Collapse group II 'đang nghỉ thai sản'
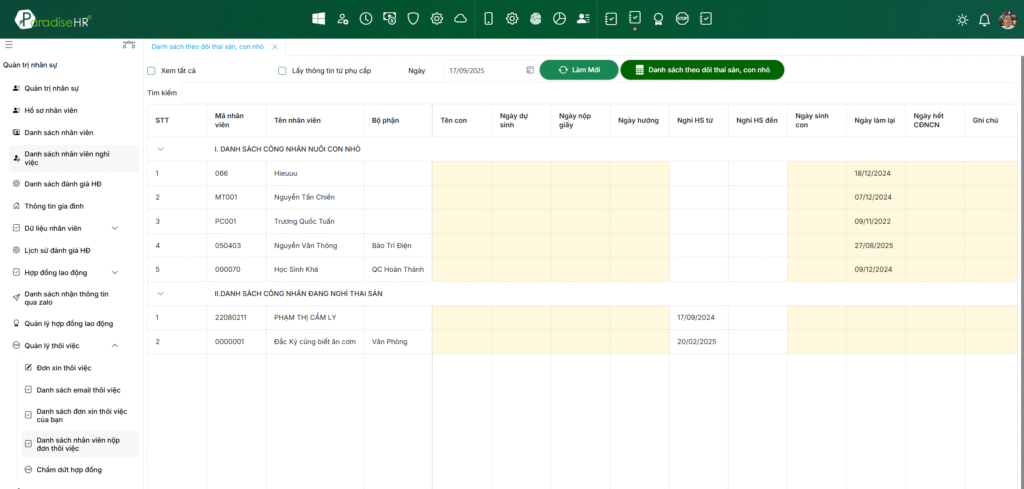1024x489 pixels. point(161,293)
